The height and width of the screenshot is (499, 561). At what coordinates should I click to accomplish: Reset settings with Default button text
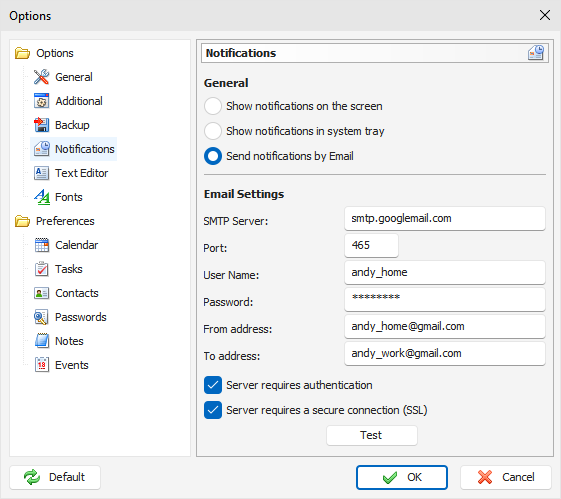(67, 477)
